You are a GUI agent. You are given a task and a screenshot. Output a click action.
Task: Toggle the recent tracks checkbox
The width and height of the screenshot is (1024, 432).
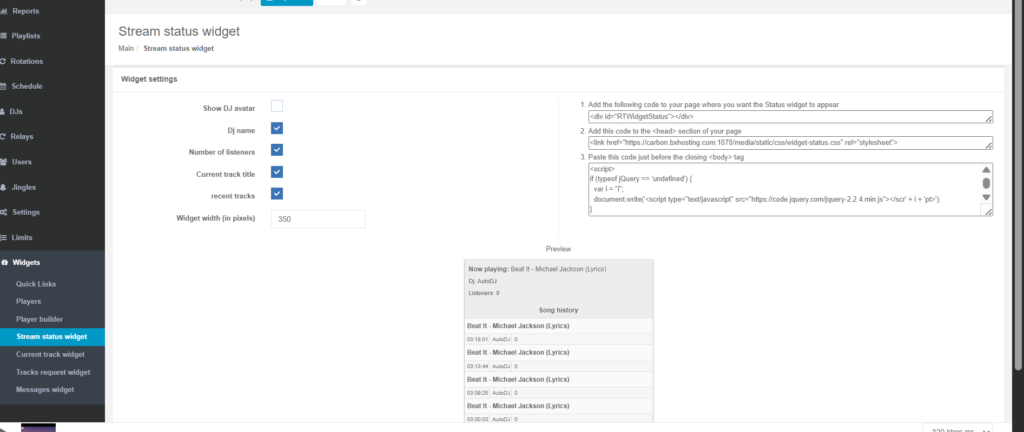[x=277, y=194]
